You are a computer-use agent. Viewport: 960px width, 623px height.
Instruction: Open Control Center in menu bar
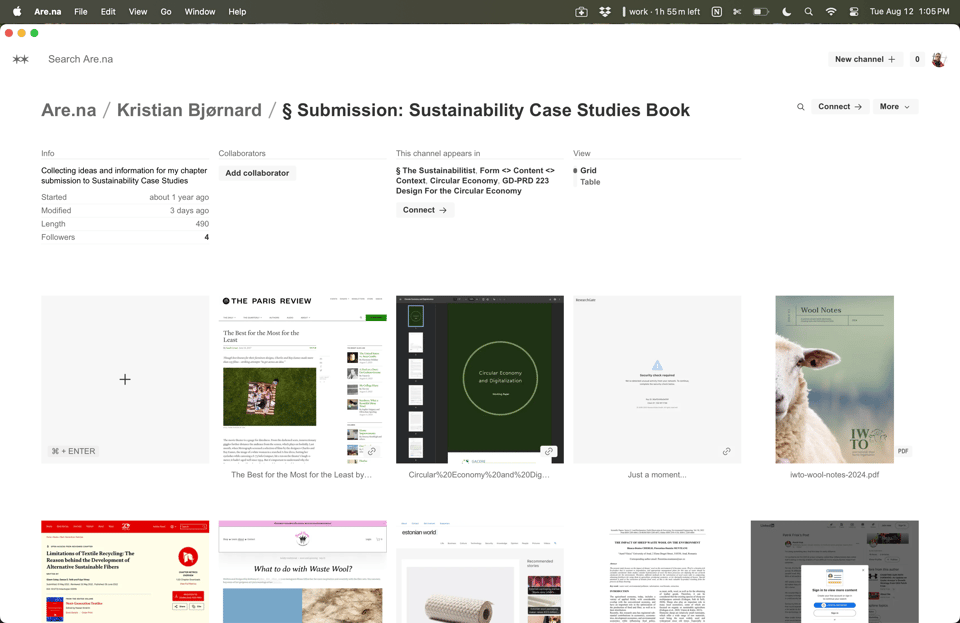[x=854, y=12]
